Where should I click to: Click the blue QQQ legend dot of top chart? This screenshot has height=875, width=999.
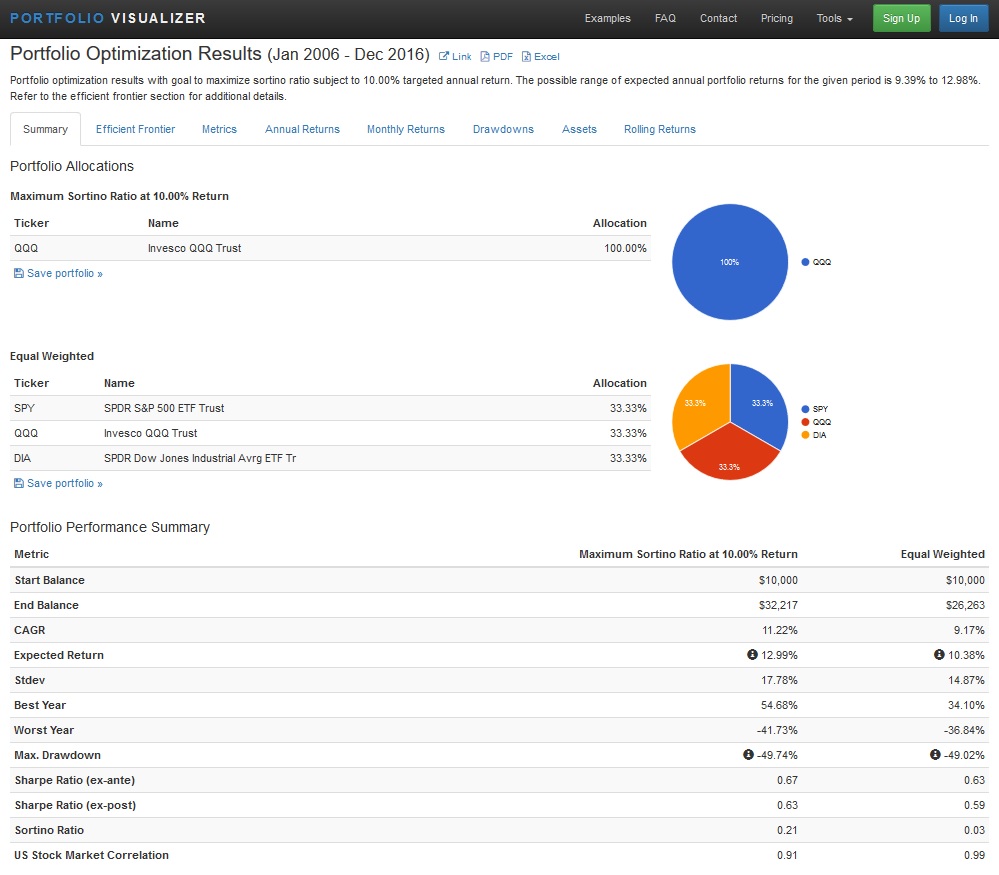805,262
